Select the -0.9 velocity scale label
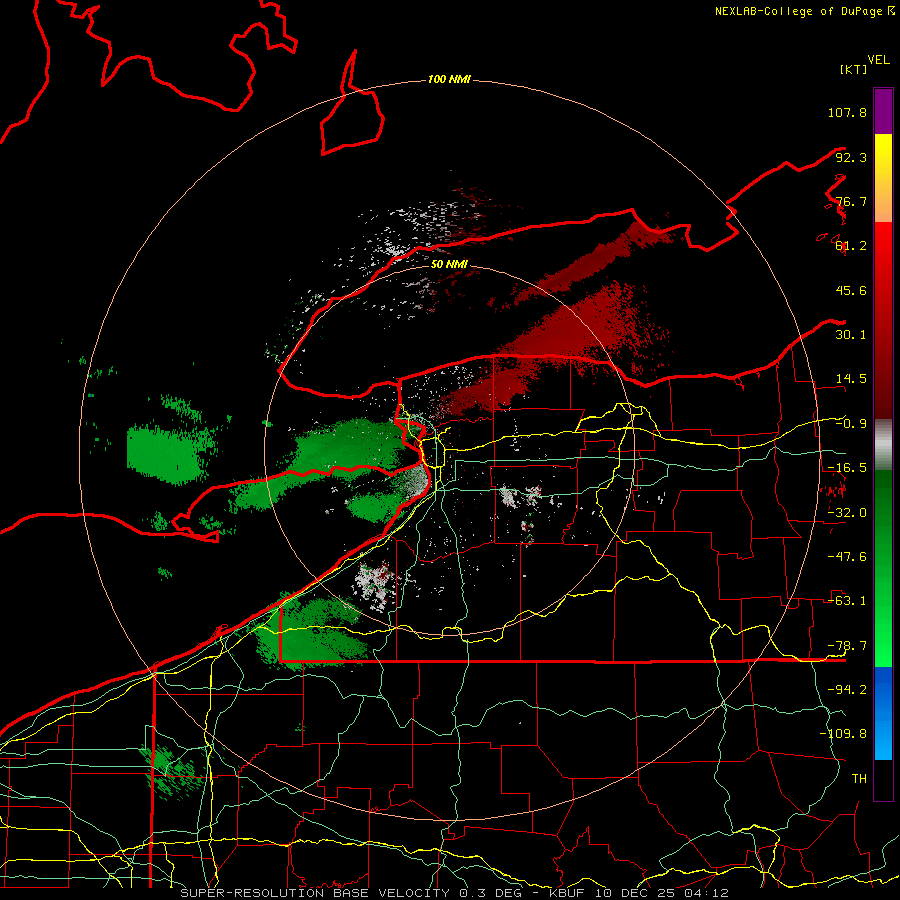900x900 pixels. coord(851,424)
